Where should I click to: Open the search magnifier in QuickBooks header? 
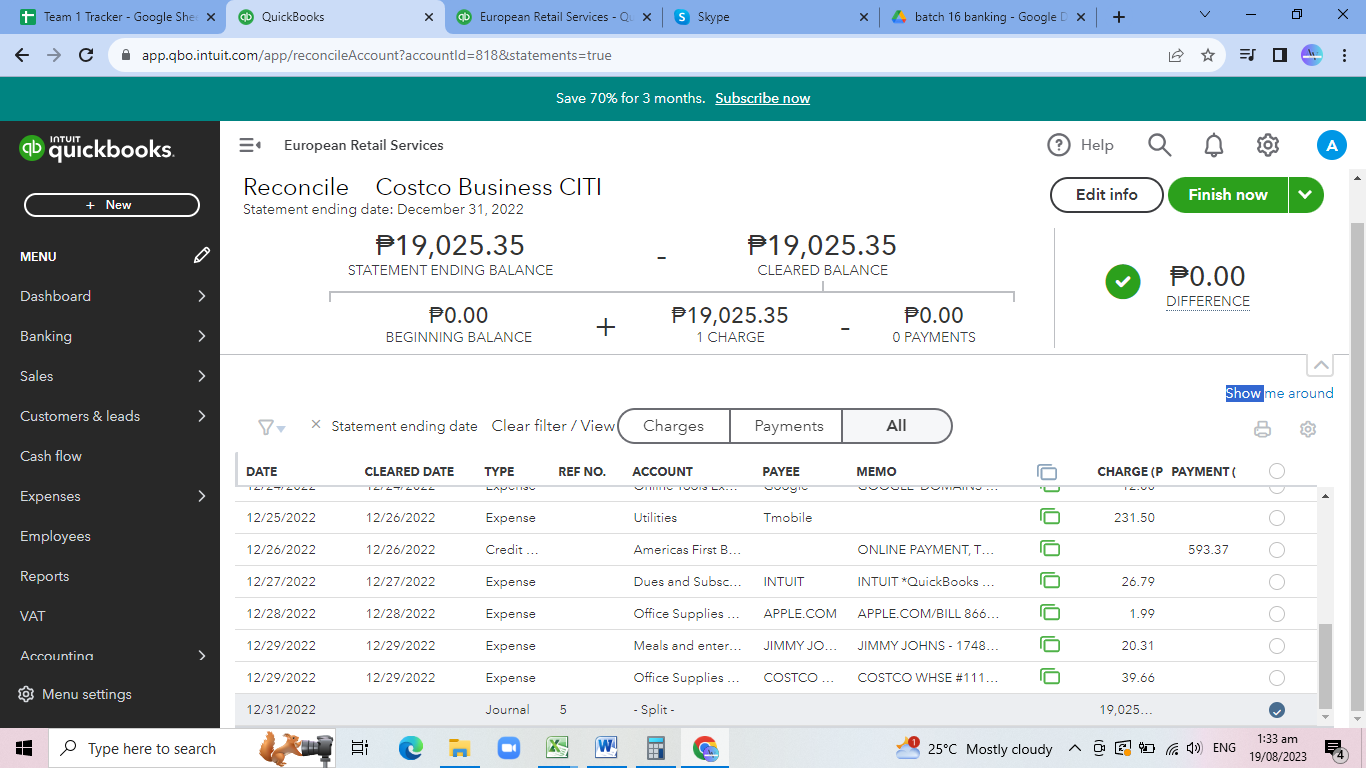tap(1159, 145)
